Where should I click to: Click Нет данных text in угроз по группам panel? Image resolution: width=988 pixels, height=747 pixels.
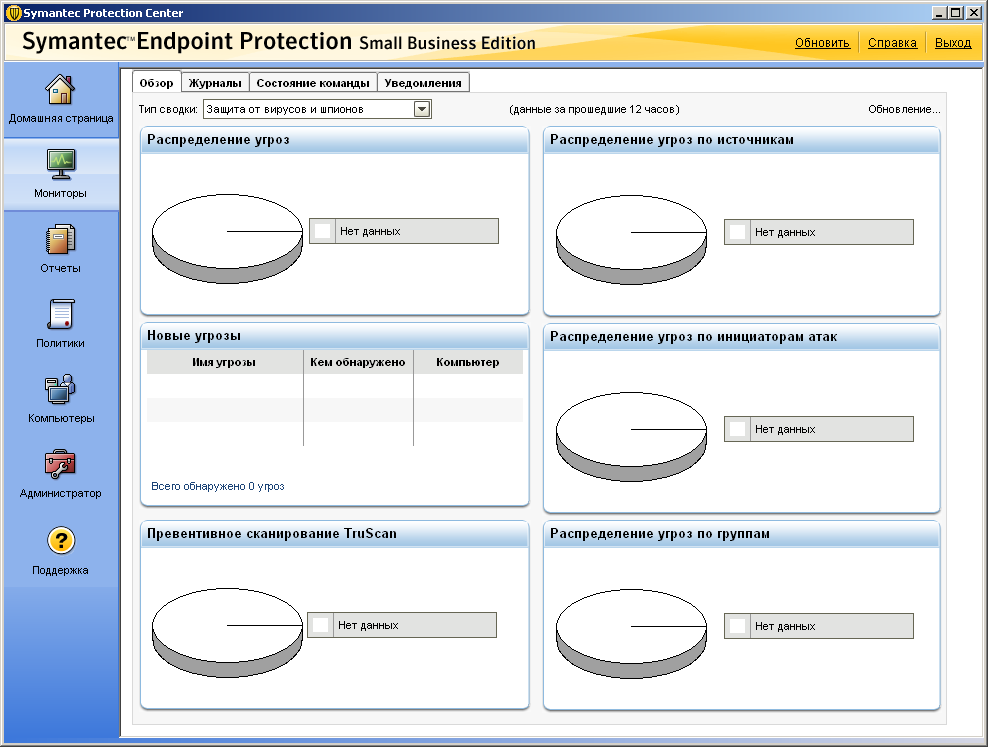(785, 626)
